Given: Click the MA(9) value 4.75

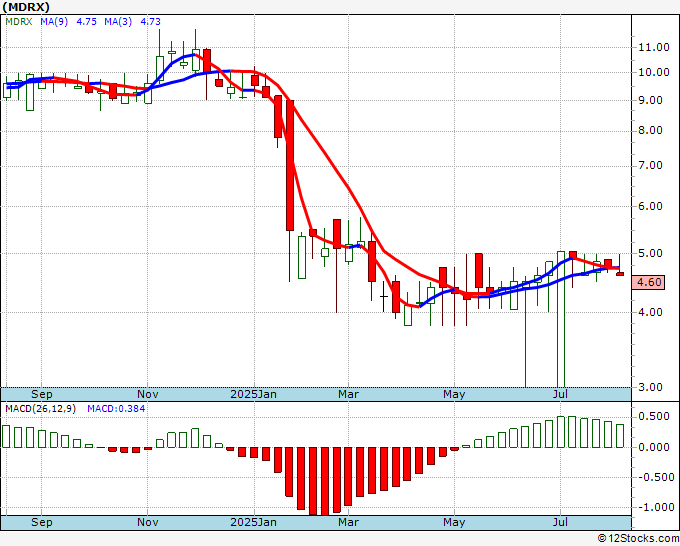Looking at the screenshot, I should coord(86,21).
